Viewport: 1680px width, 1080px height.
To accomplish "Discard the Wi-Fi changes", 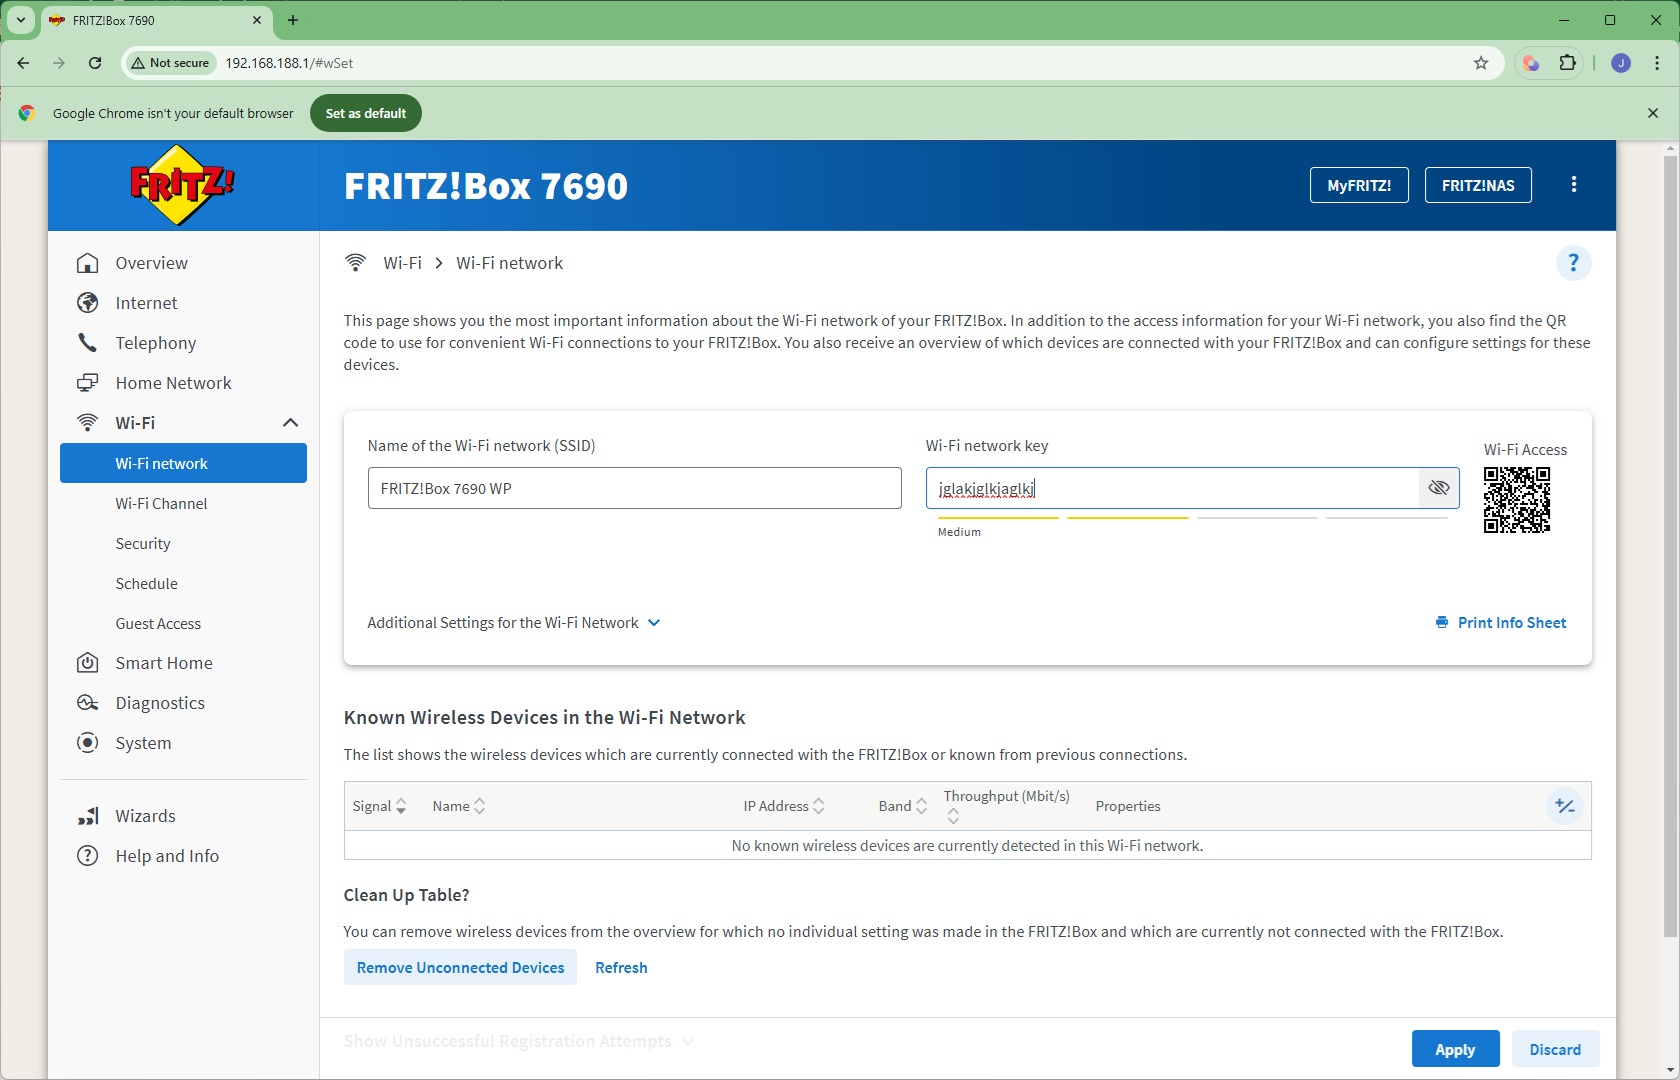I will pos(1555,1049).
